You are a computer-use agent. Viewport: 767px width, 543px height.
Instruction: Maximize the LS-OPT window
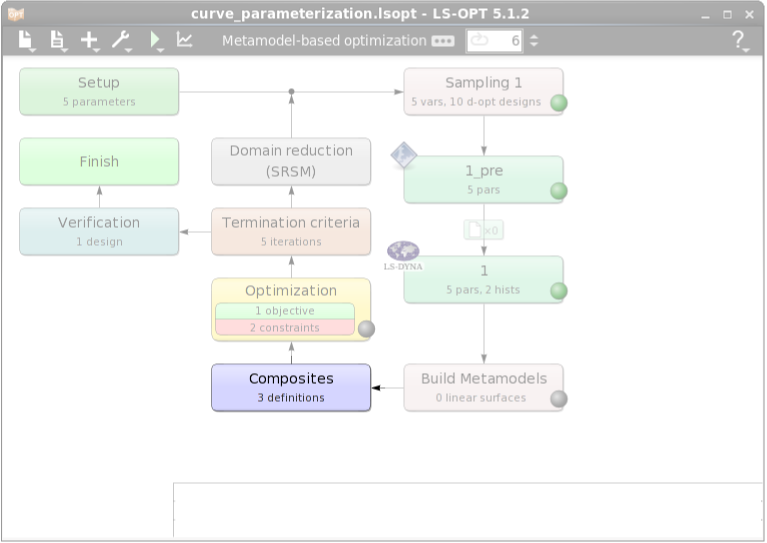pyautogui.click(x=727, y=15)
